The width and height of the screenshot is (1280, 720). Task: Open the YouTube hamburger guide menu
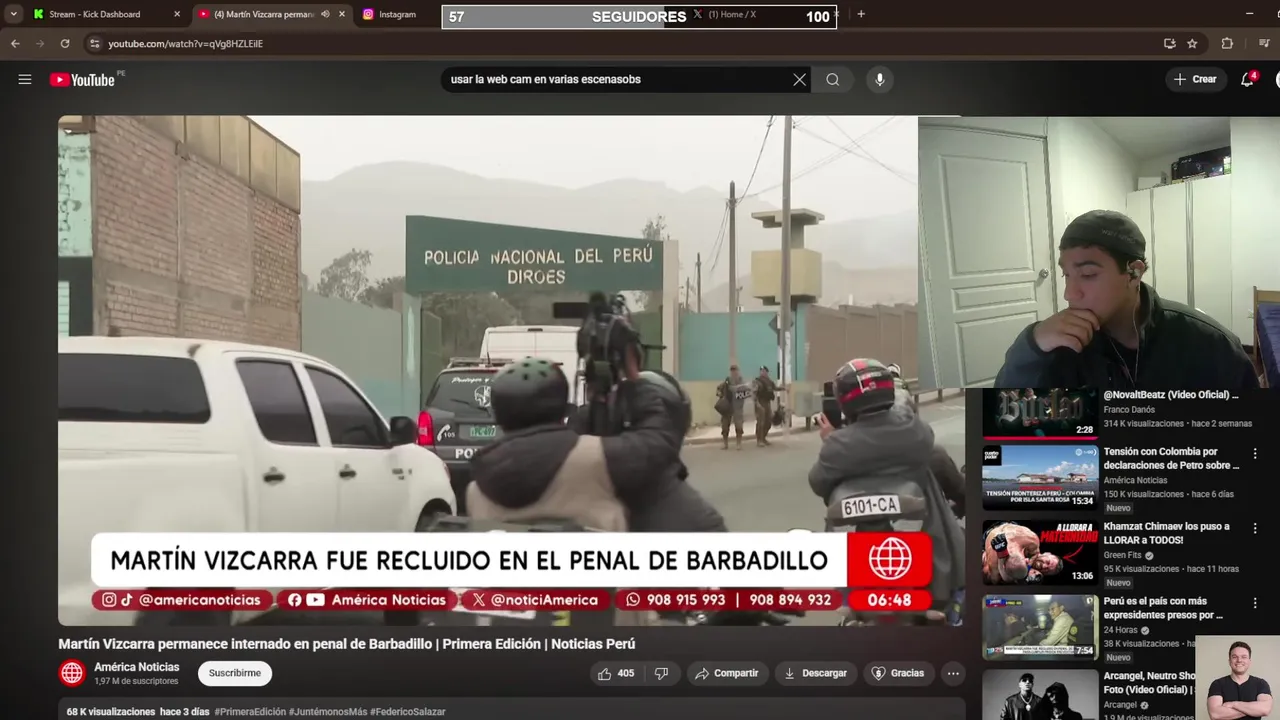click(x=25, y=79)
